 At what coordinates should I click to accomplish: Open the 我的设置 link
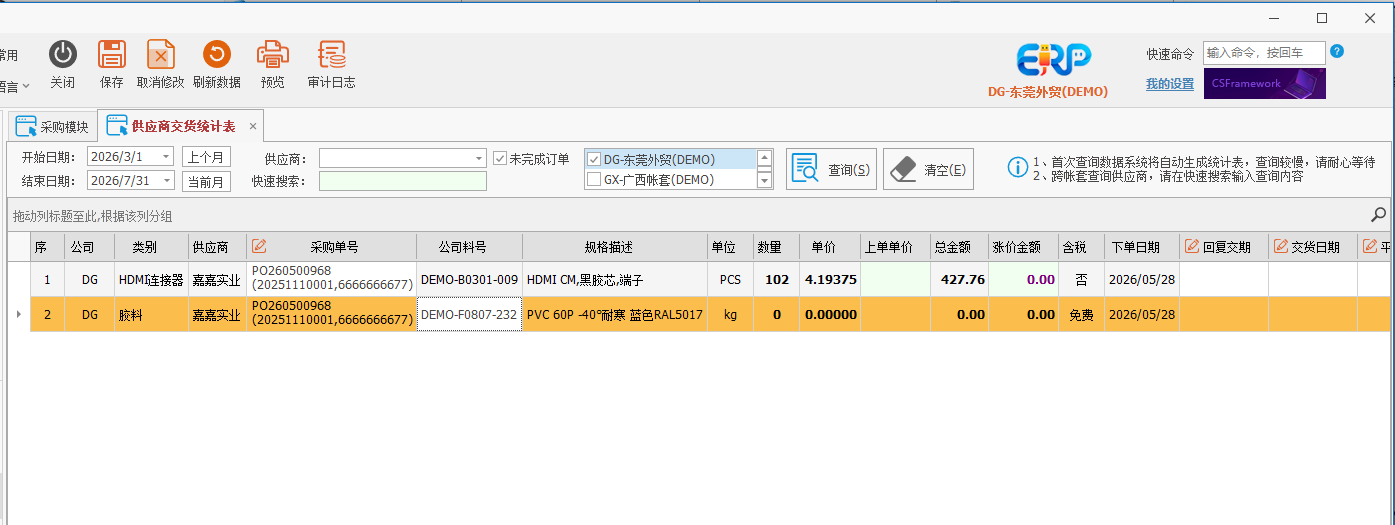pos(1170,84)
